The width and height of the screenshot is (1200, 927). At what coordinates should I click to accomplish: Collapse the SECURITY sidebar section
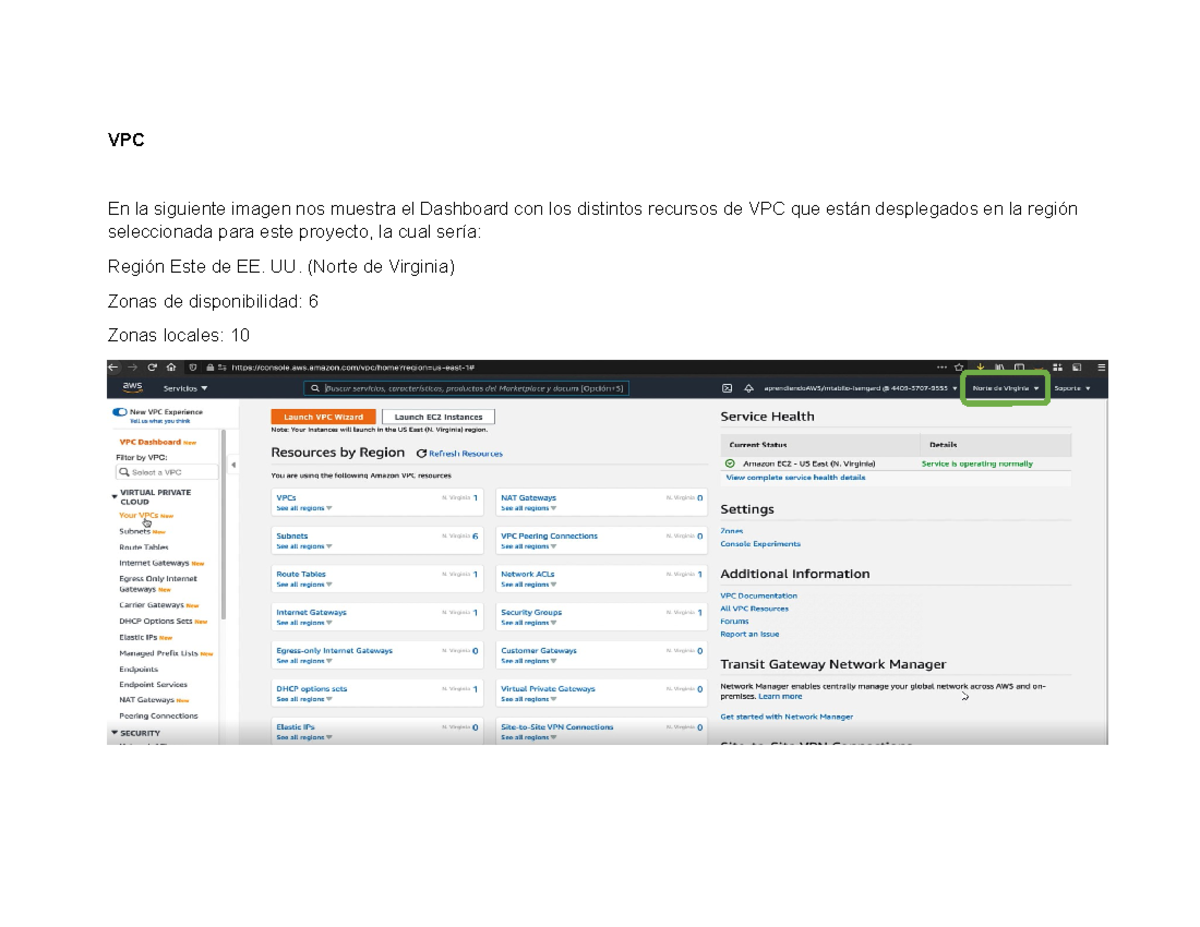[x=114, y=733]
